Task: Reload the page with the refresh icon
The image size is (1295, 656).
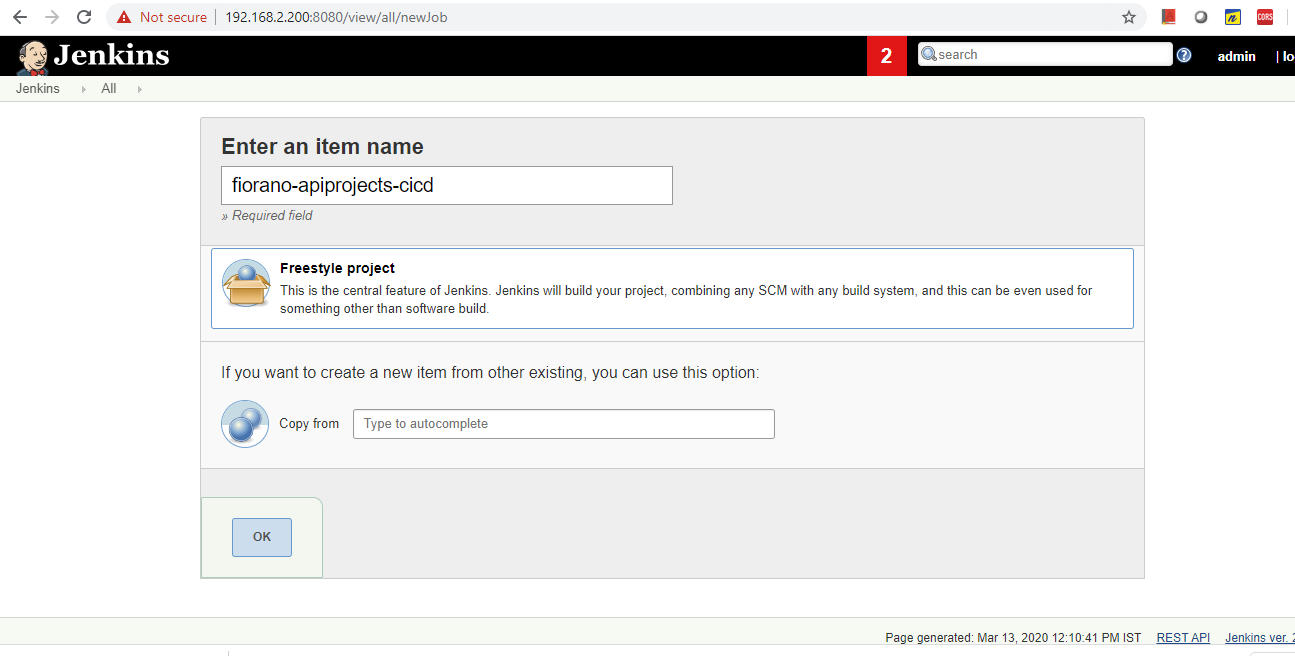Action: (84, 17)
